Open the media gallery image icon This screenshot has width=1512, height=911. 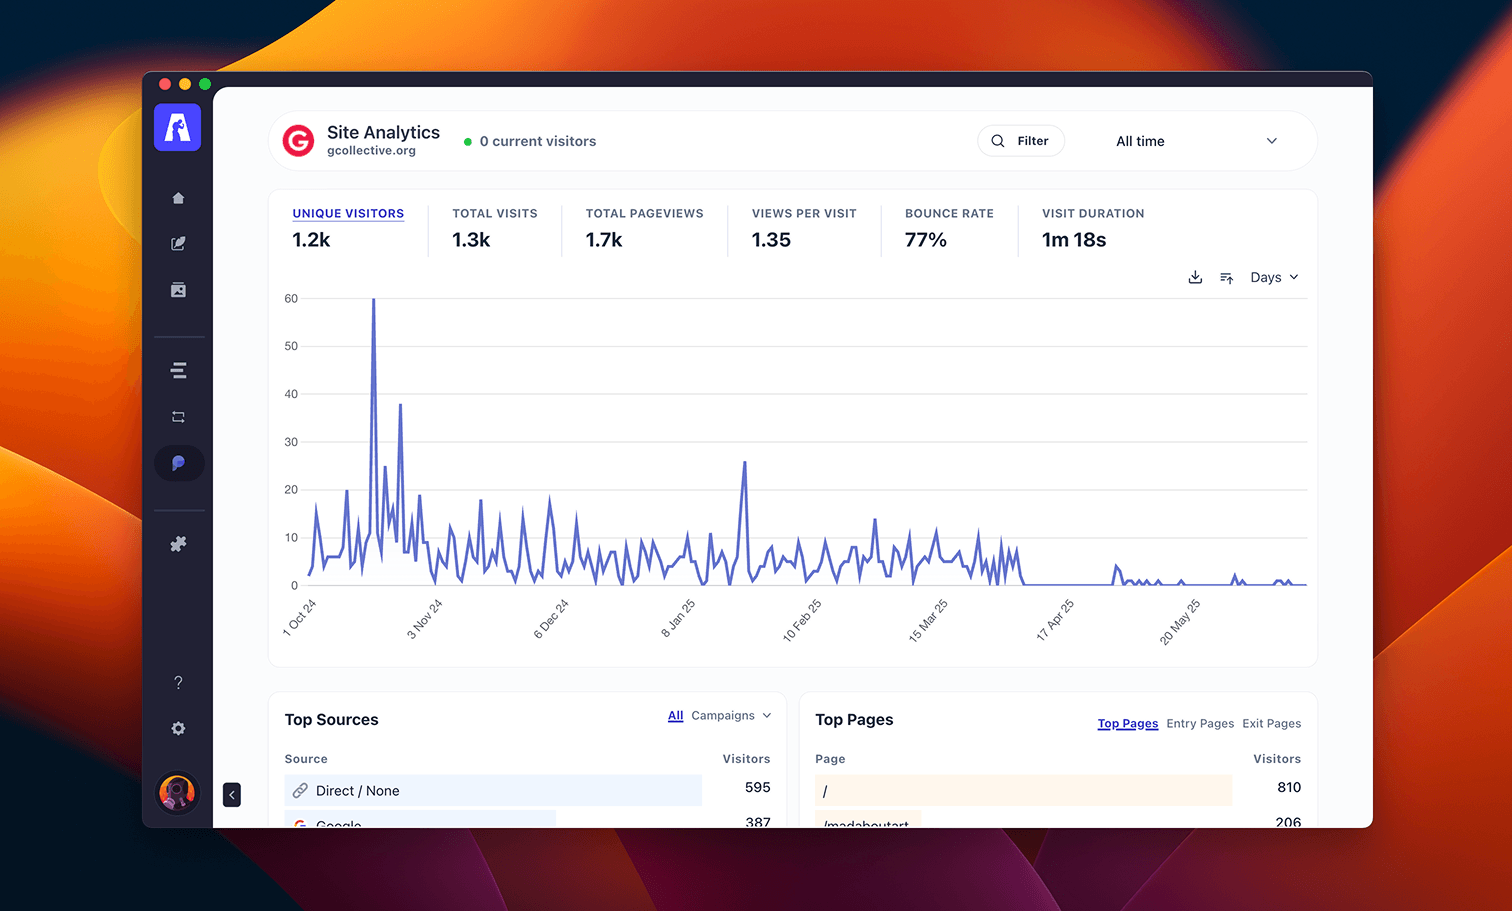click(178, 290)
